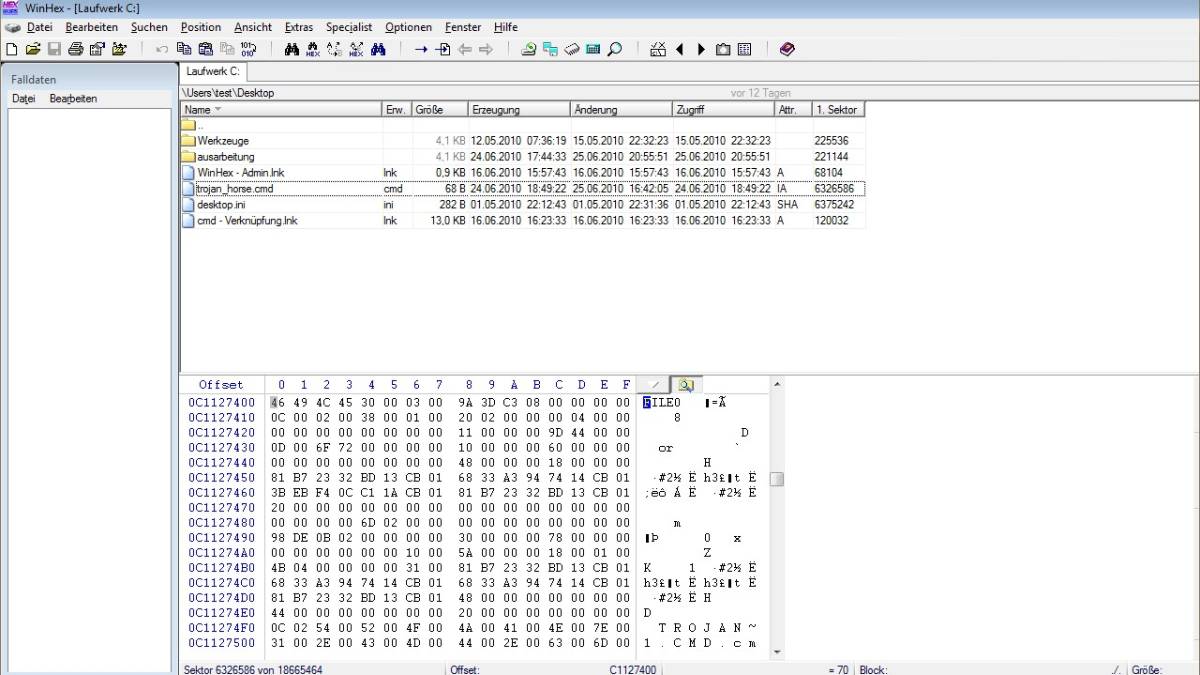This screenshot has width=1200, height=675.
Task: Click the black left triangle navigation icon
Action: click(x=680, y=48)
